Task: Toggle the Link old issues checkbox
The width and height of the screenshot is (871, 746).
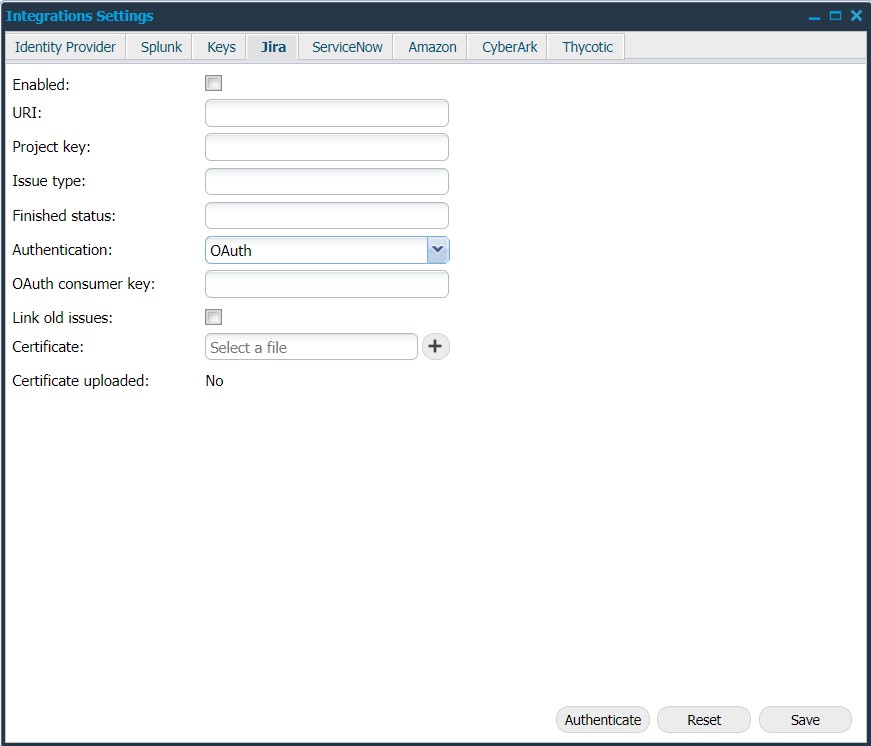Action: tap(213, 317)
